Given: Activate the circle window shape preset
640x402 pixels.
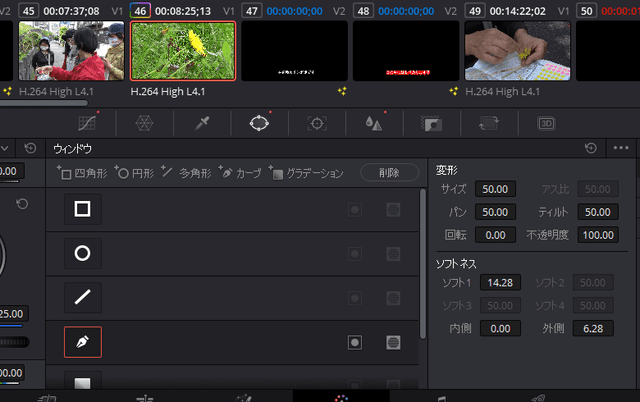Looking at the screenshot, I should (x=82, y=253).
